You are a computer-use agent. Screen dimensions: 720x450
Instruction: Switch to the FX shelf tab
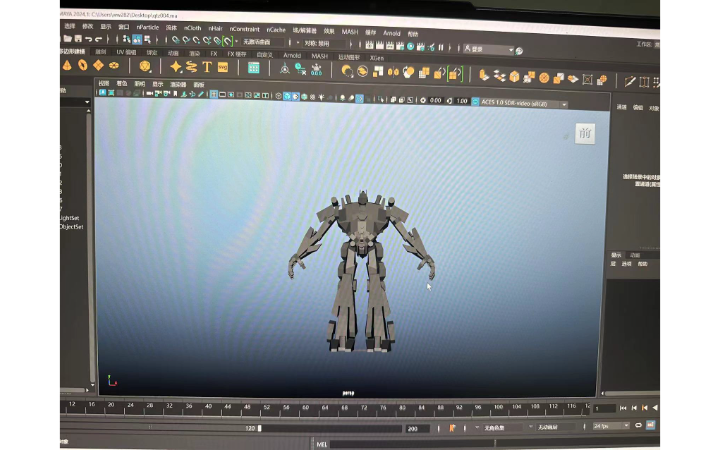(x=214, y=54)
